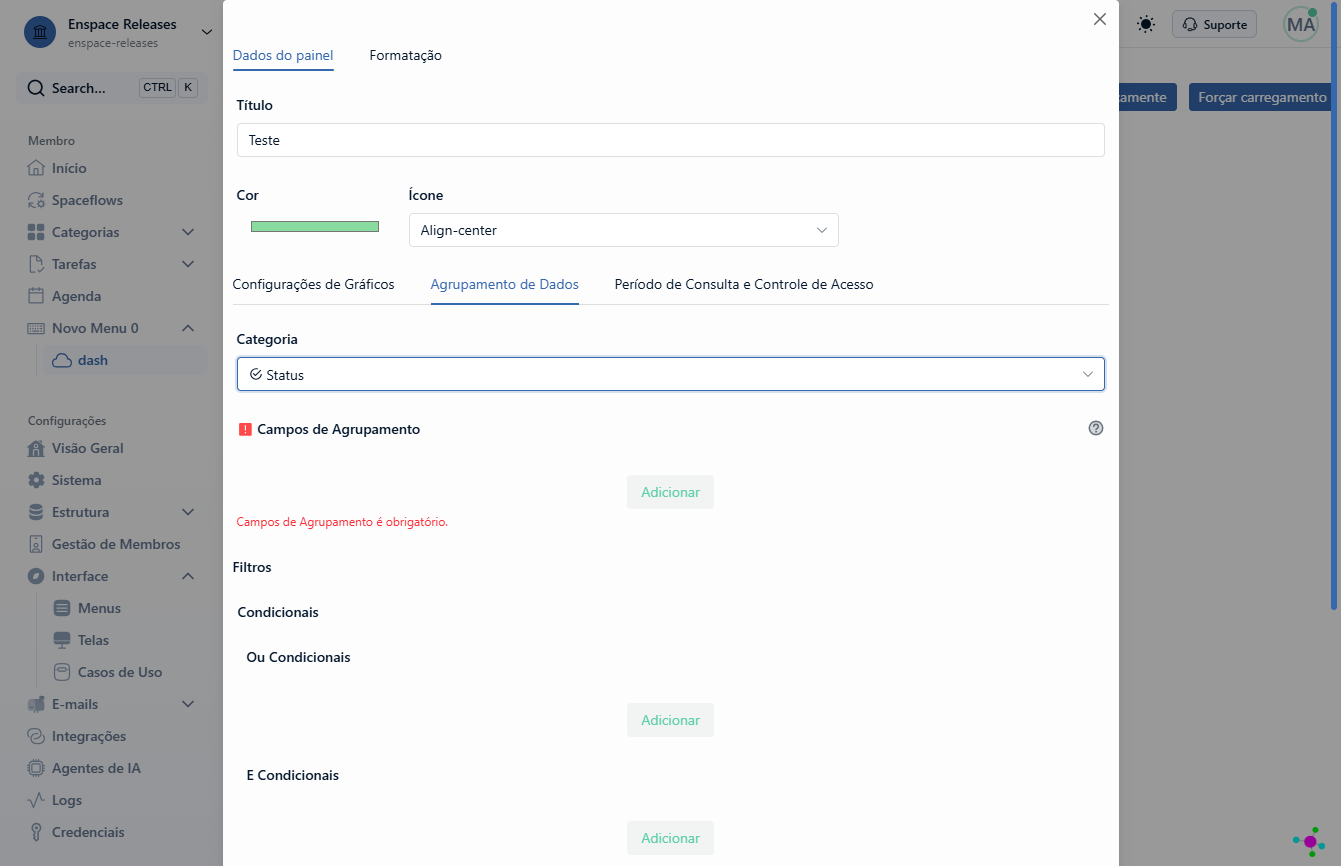Click the Título input field

[x=671, y=140]
